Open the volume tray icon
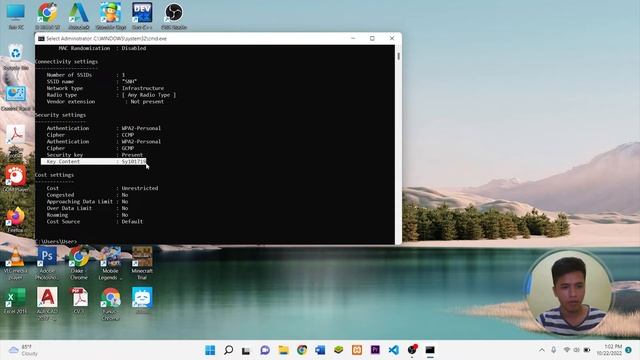Screen dimensions: 640x360 pos(576,350)
